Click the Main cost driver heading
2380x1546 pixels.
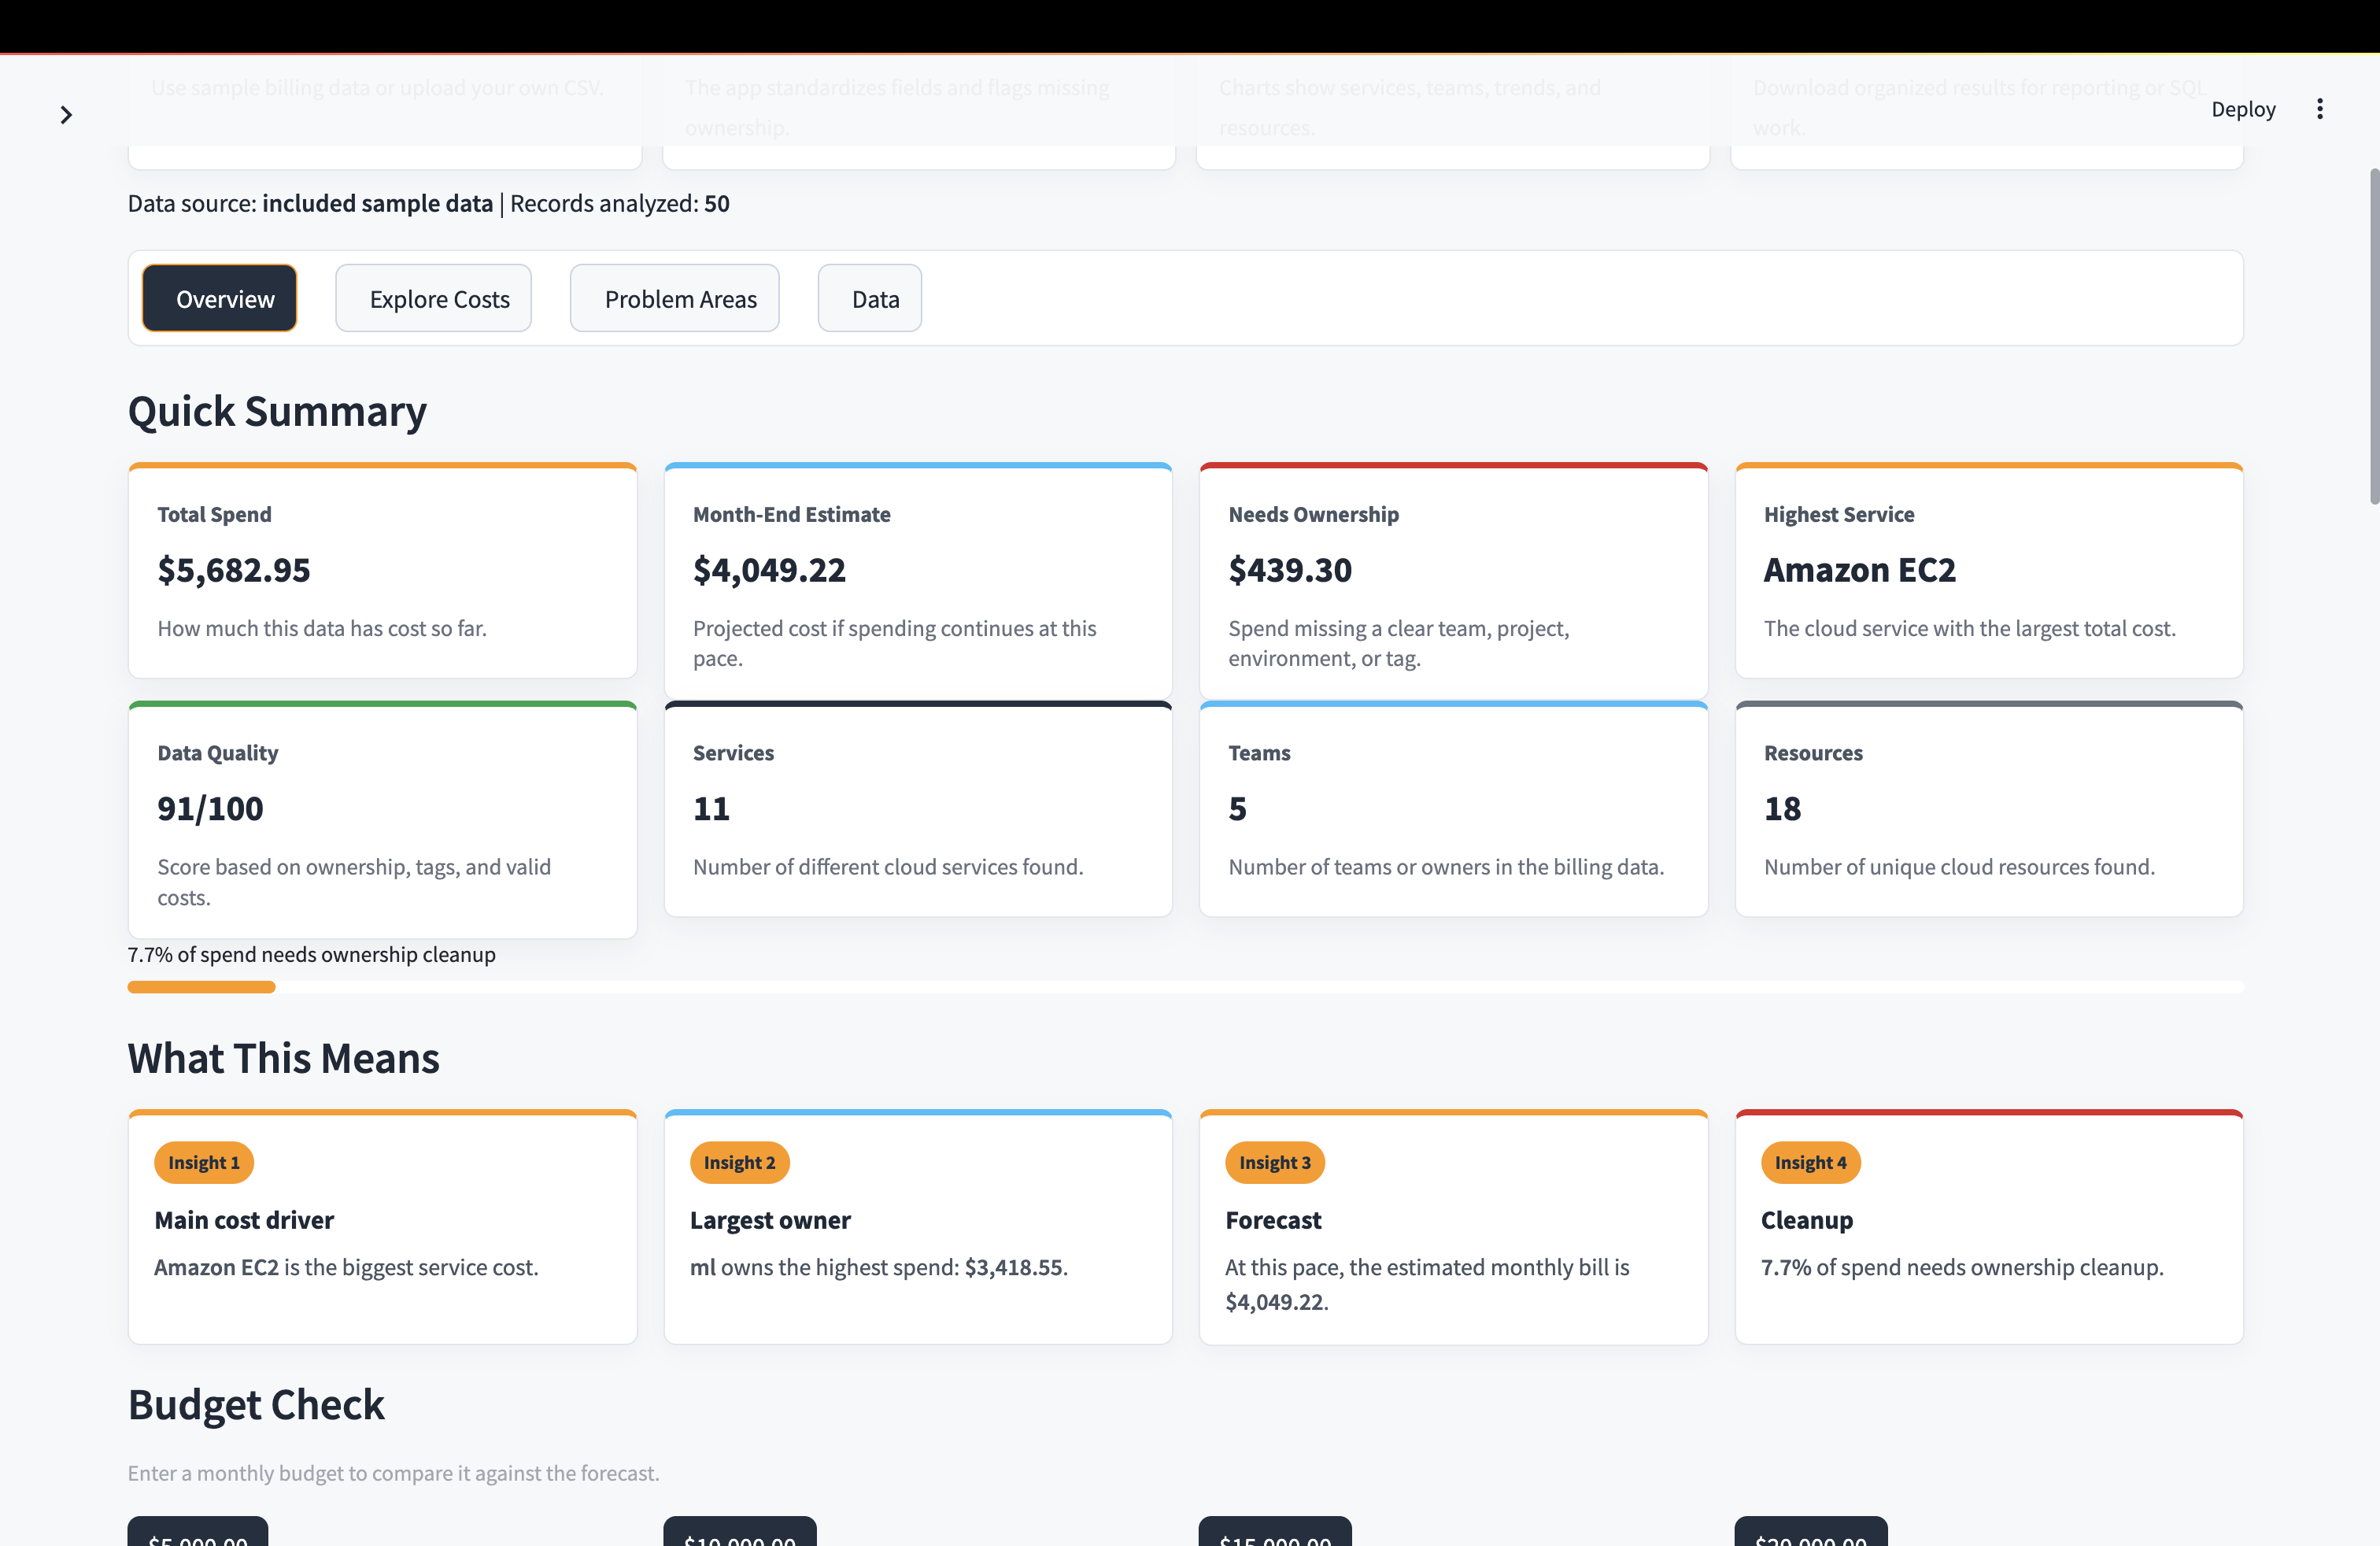click(x=244, y=1220)
